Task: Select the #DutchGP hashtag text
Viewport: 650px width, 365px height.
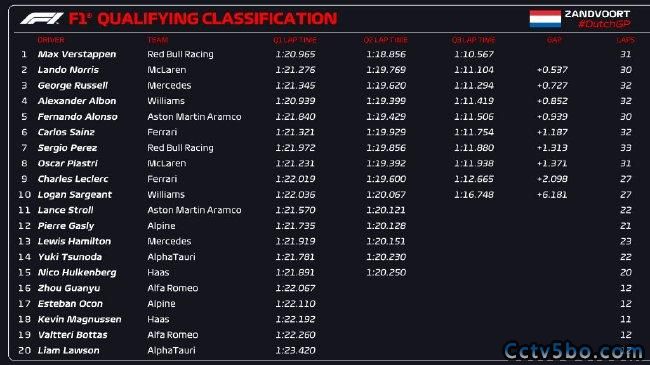Action: tap(604, 24)
